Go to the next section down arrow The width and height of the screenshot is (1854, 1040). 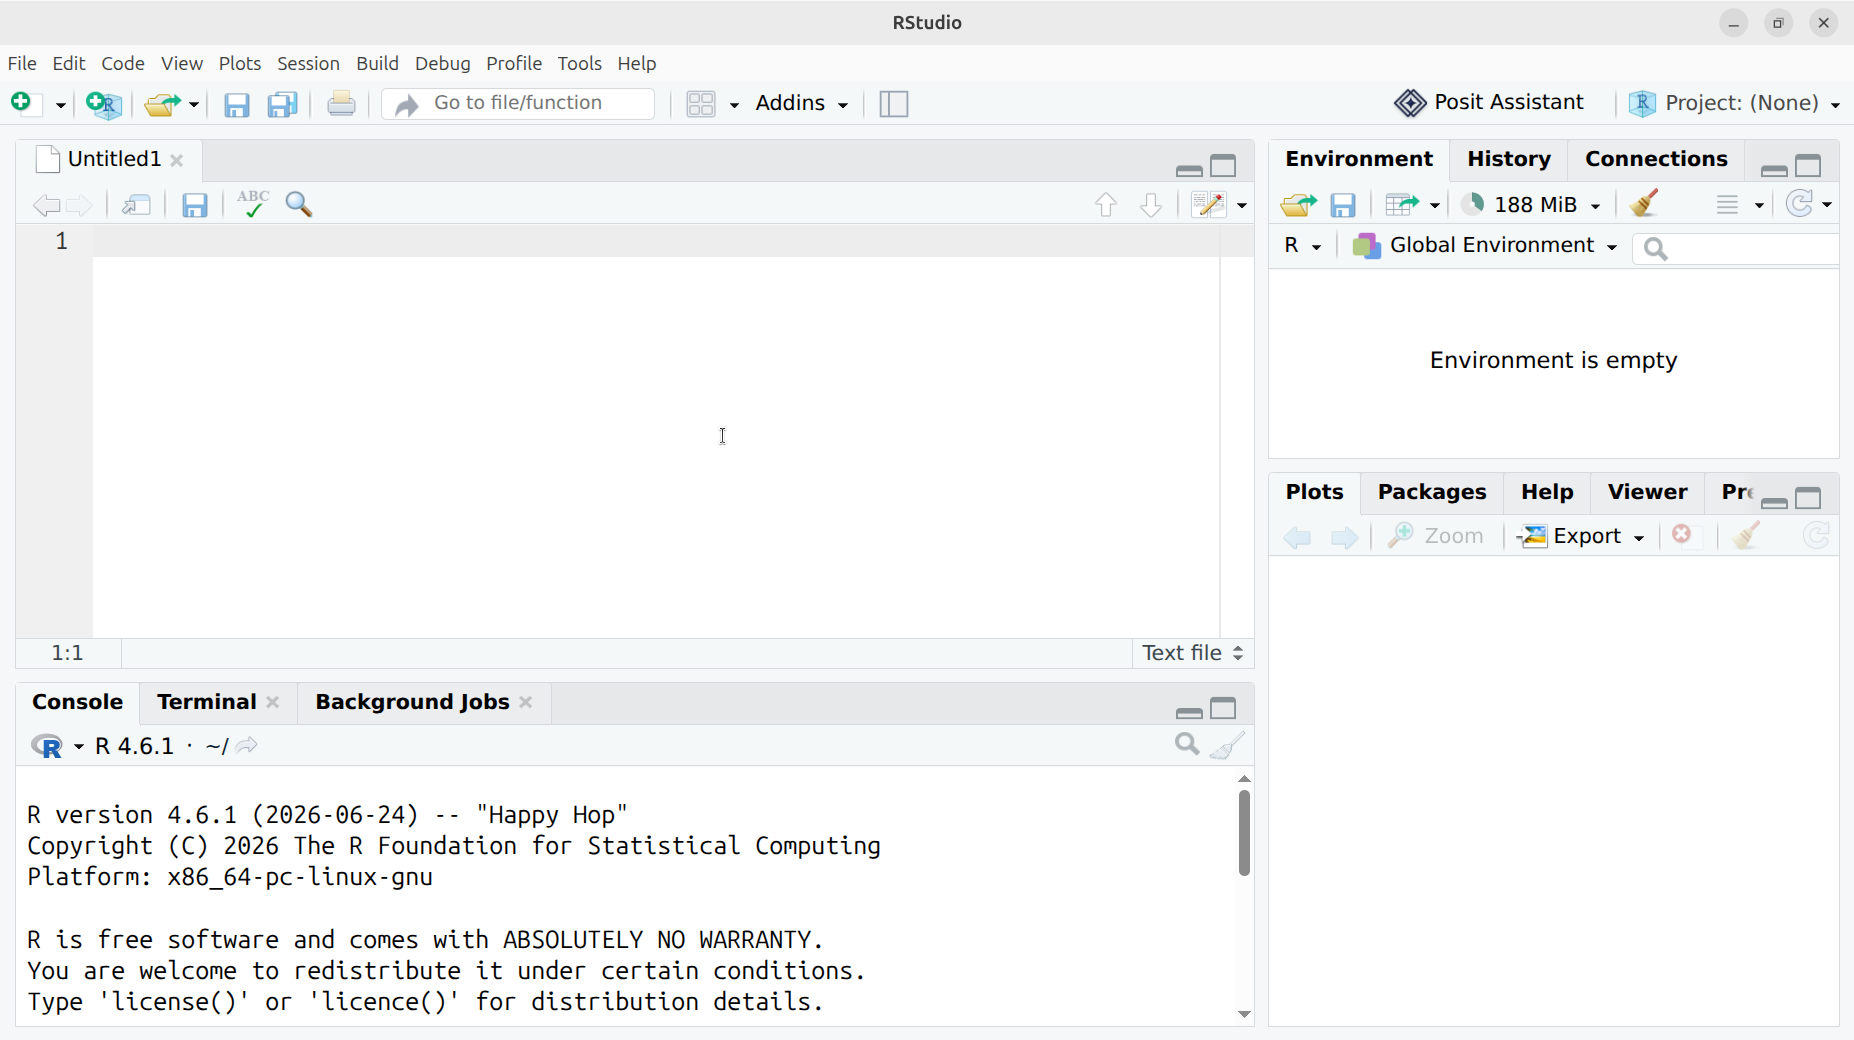coord(1151,205)
